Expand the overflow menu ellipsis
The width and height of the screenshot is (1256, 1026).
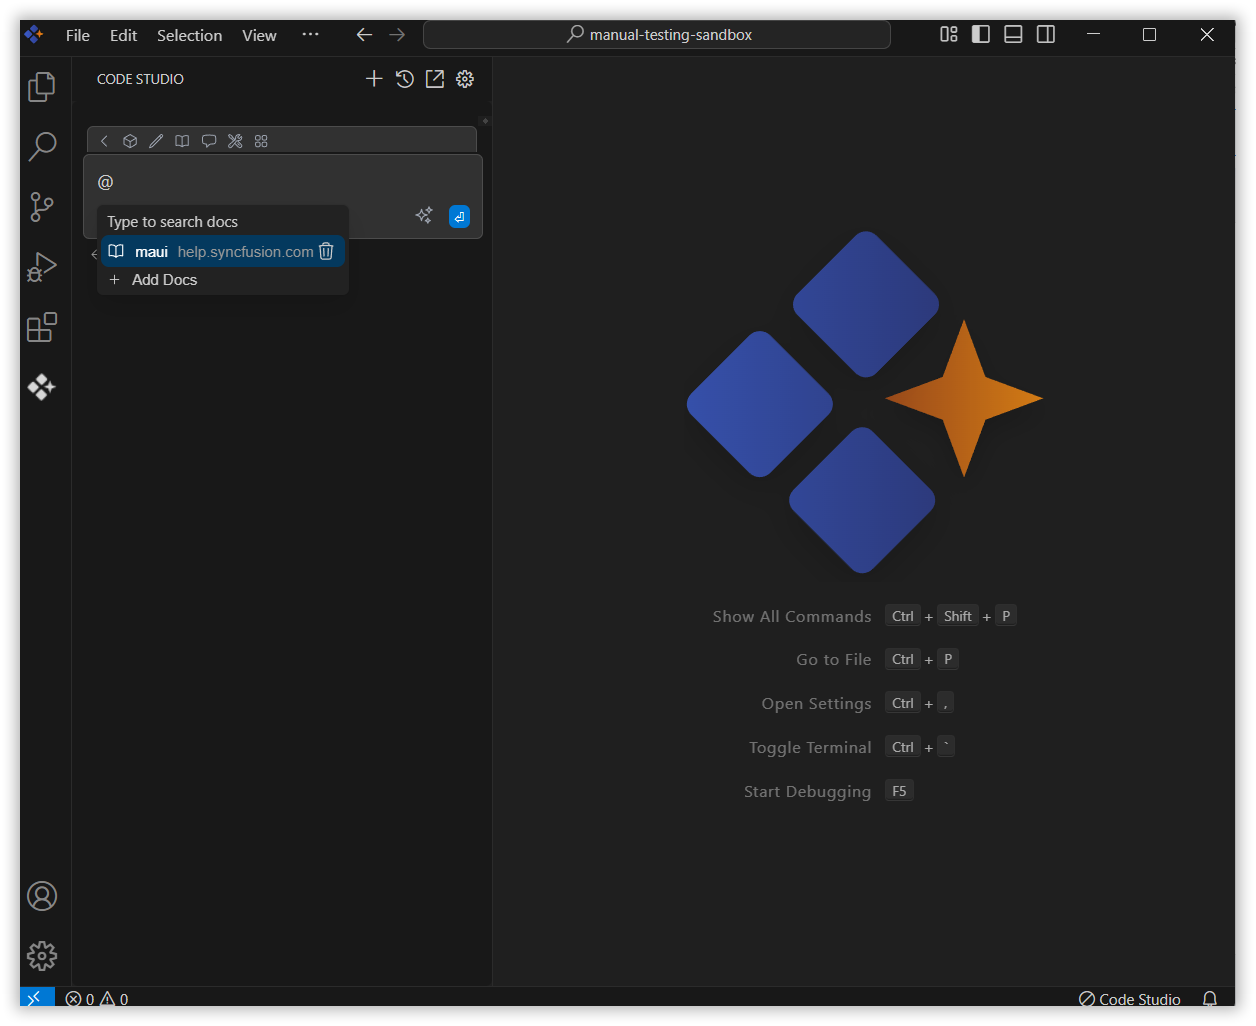(x=311, y=35)
